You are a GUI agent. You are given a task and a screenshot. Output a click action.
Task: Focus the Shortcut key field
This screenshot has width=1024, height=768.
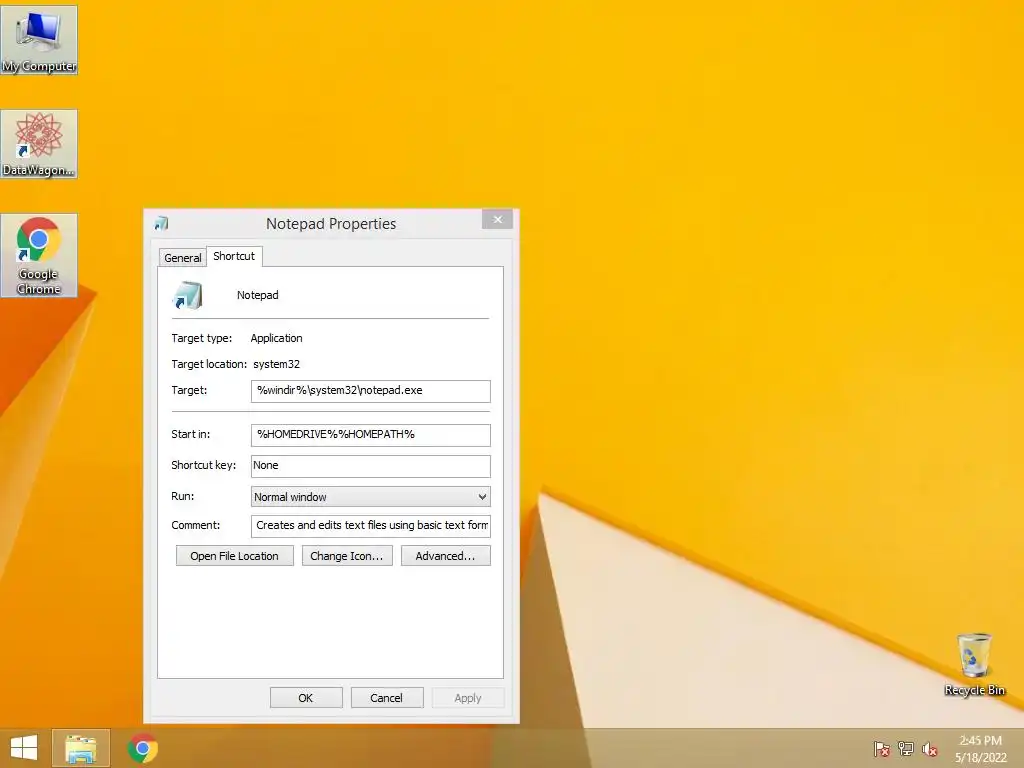coord(370,466)
